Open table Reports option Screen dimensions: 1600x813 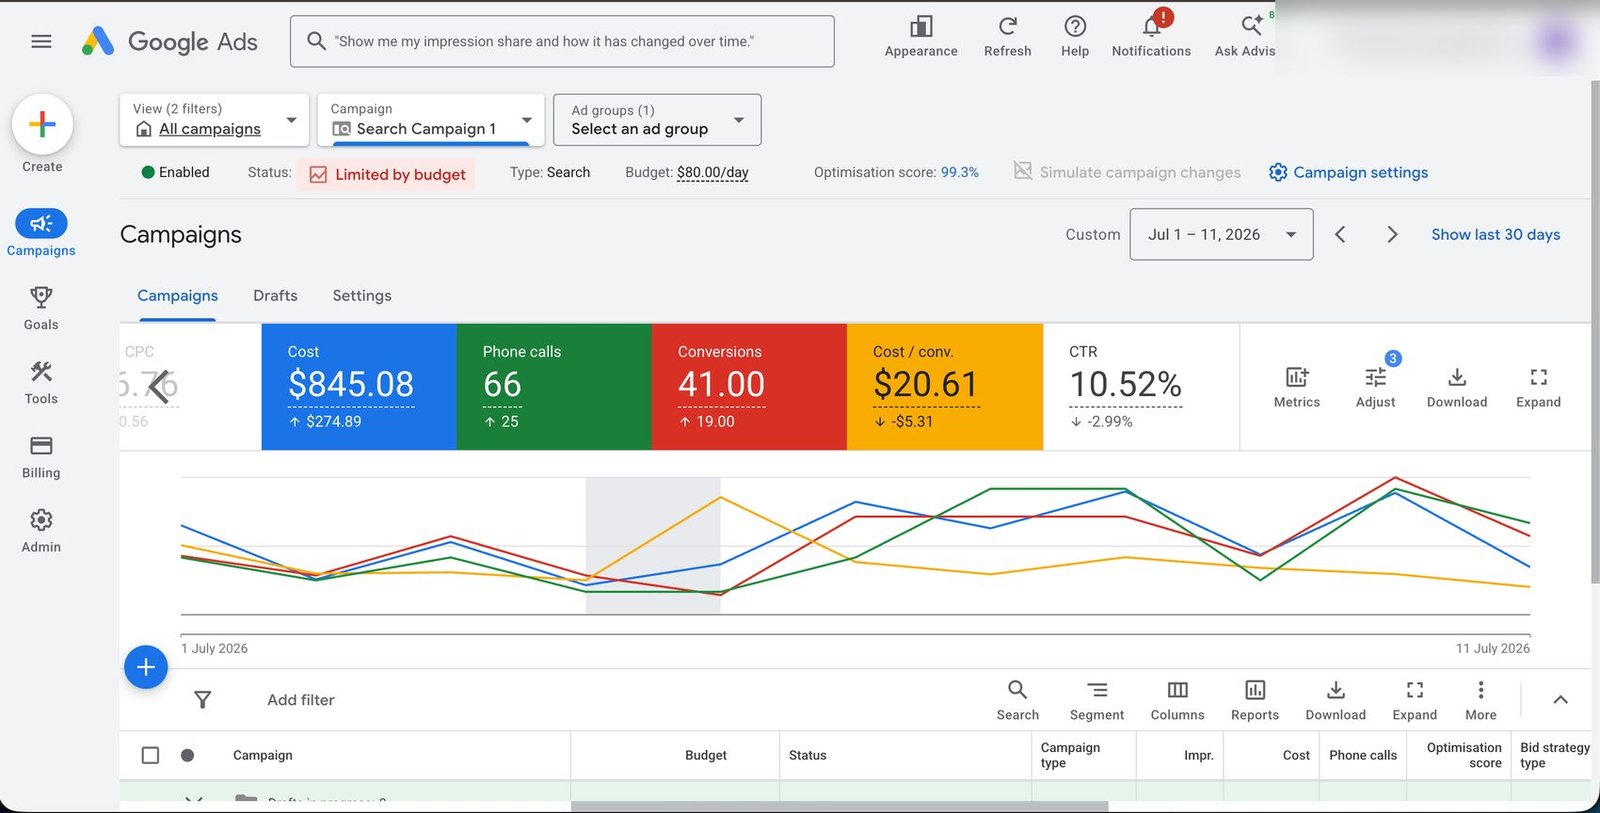click(1254, 700)
